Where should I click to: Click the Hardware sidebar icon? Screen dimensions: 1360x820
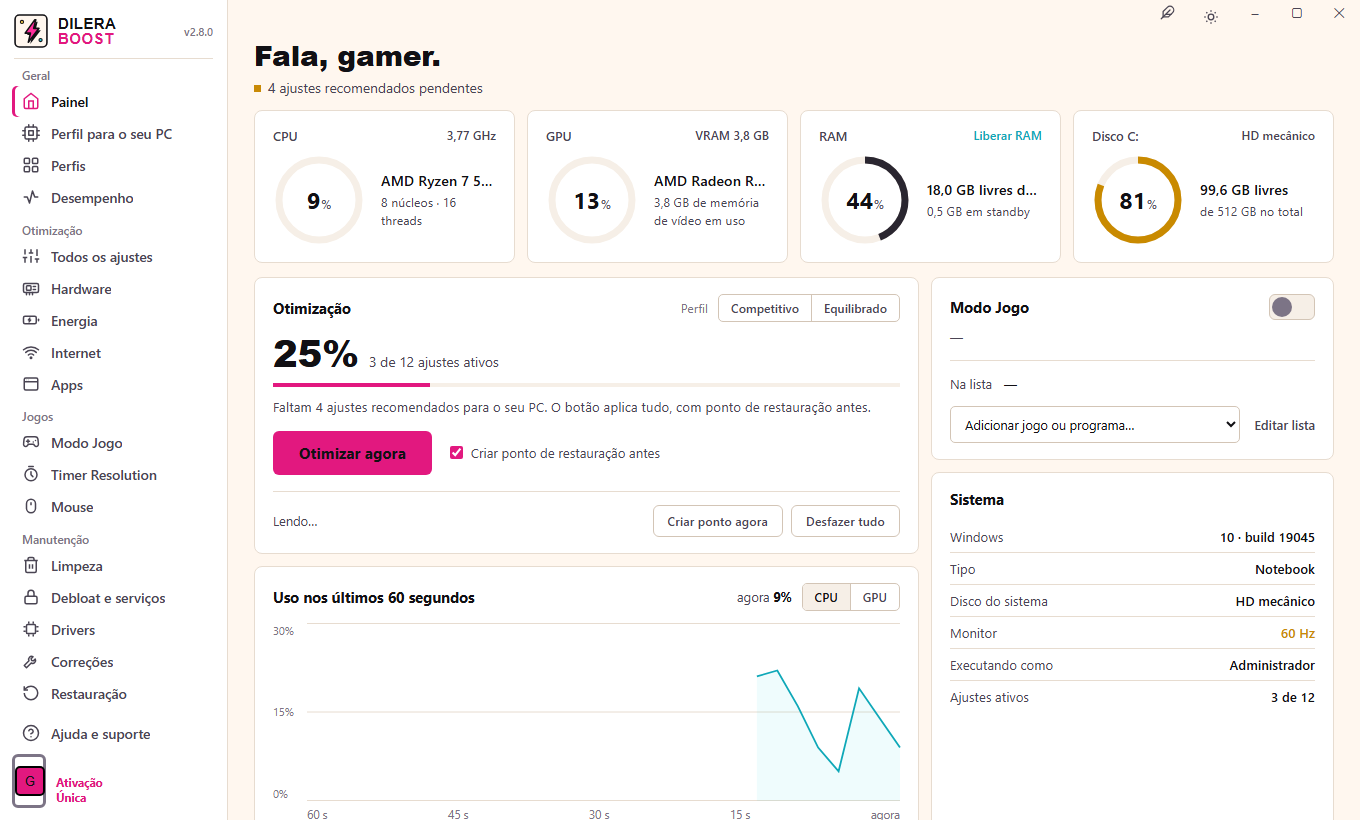31,289
